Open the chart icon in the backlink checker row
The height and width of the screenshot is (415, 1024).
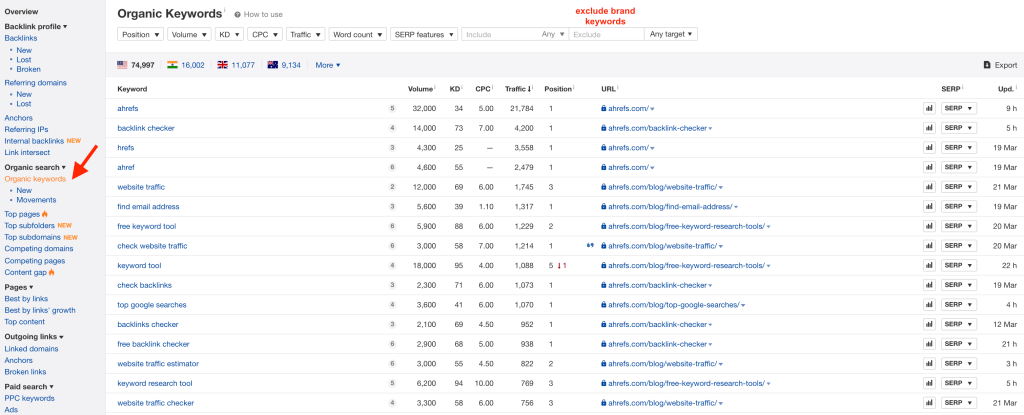click(929, 128)
